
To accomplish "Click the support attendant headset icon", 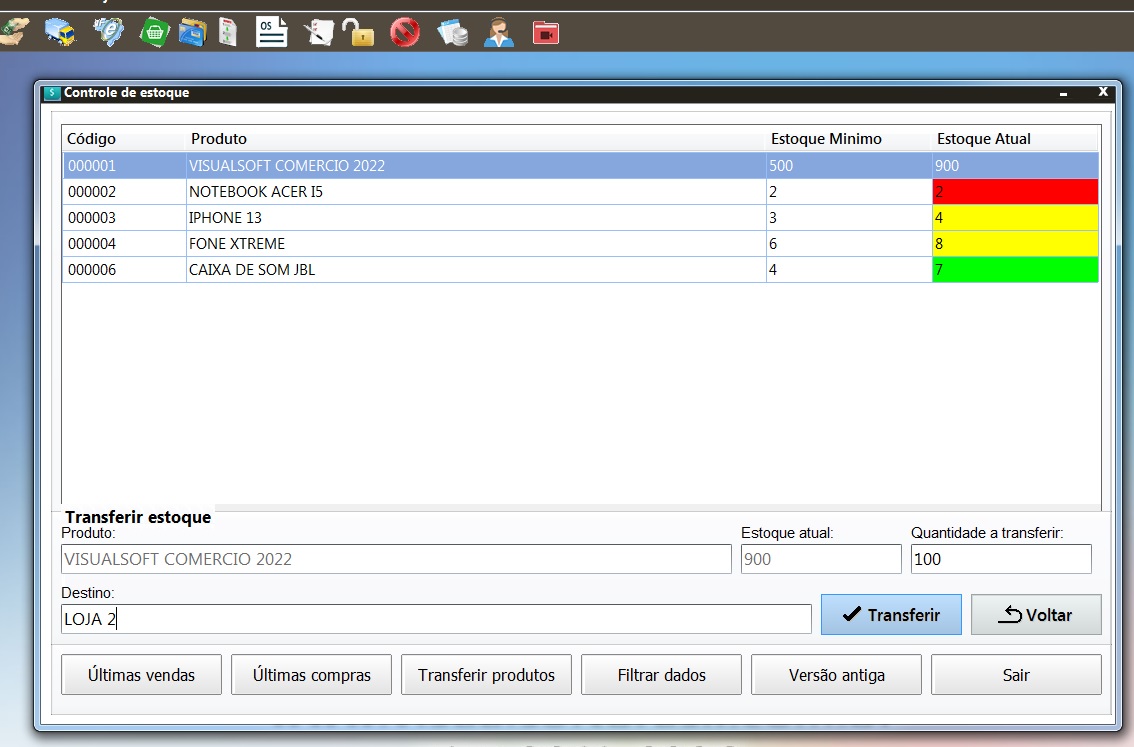I will tap(499, 33).
